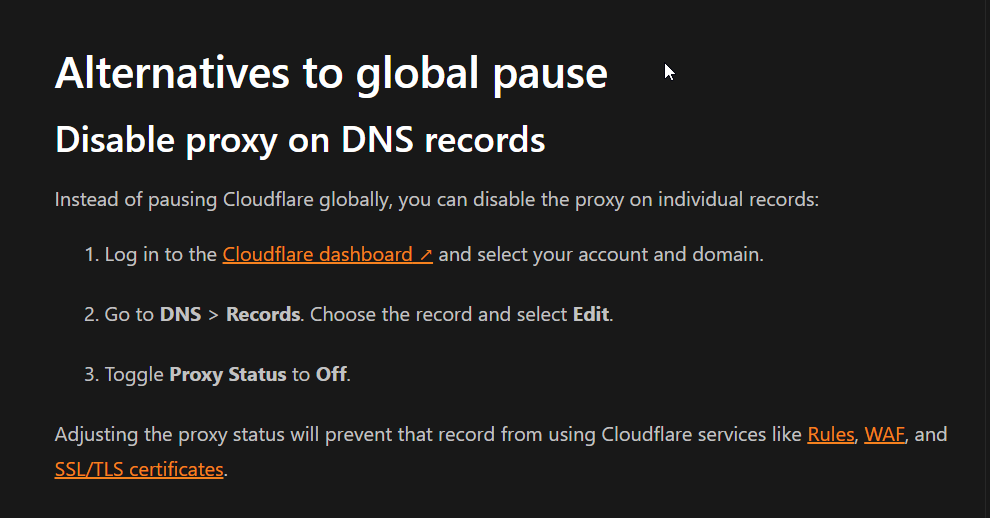This screenshot has height=518, width=990.
Task: Click the text Choose the record and select
Action: click(x=439, y=315)
